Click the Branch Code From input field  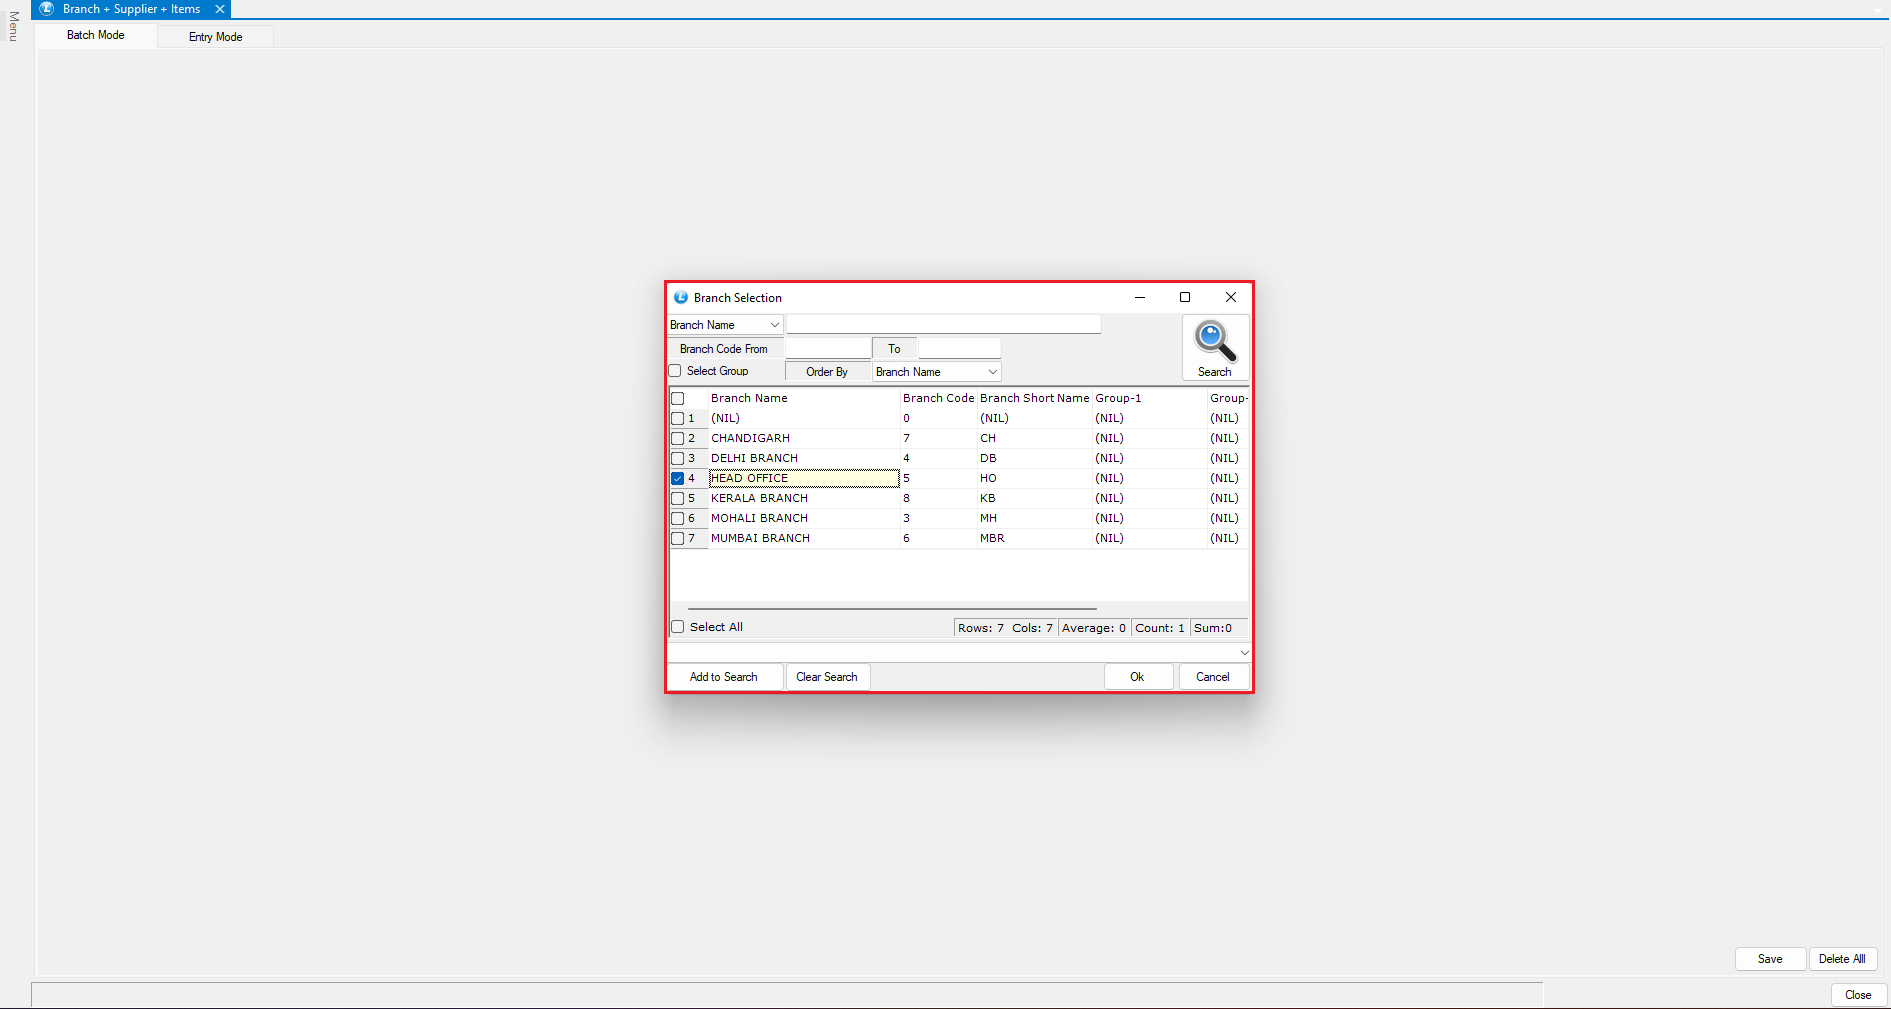tap(827, 349)
